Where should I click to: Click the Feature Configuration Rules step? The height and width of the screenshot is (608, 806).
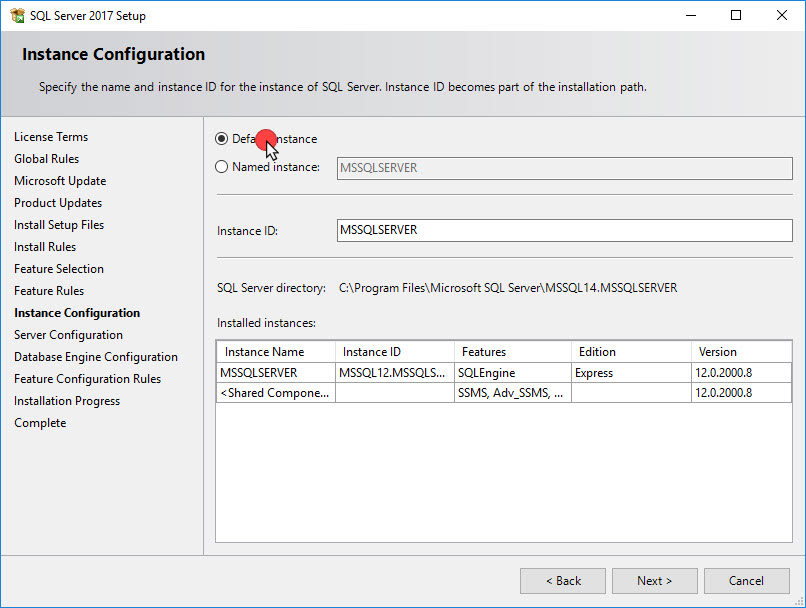tap(87, 379)
